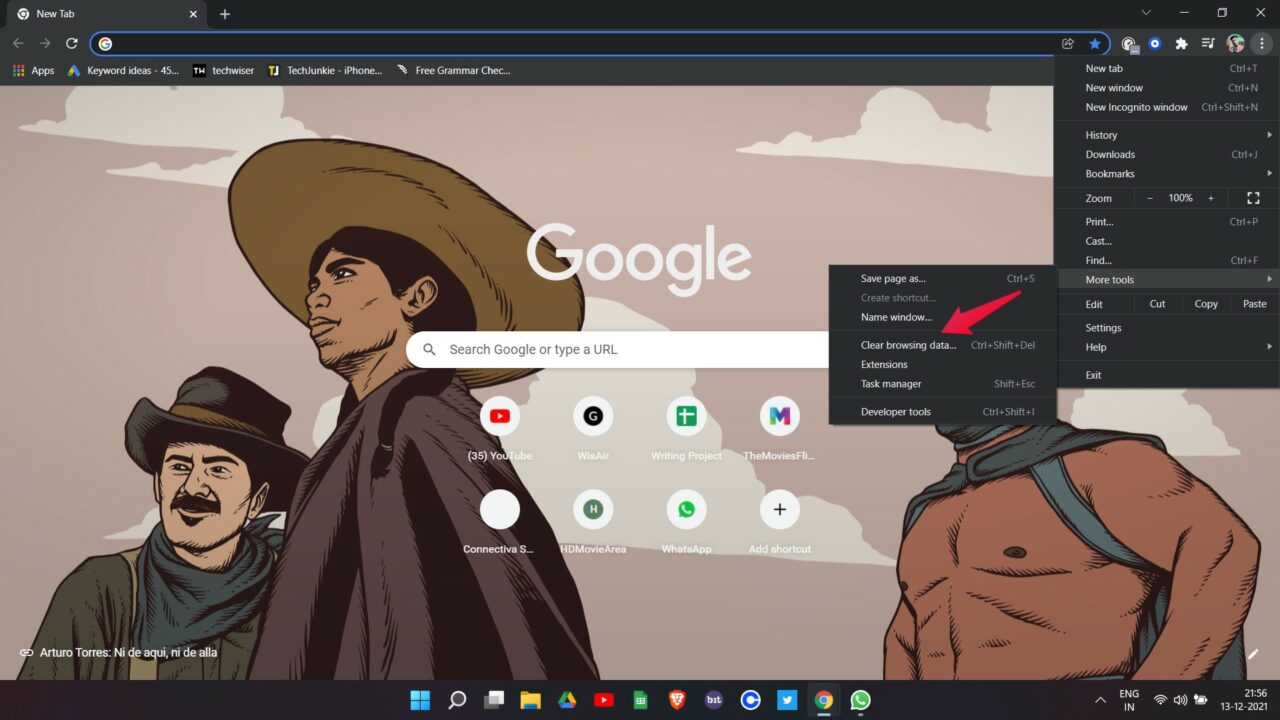Image resolution: width=1280 pixels, height=720 pixels.
Task: Choose New window in the menu
Action: click(x=1166, y=88)
